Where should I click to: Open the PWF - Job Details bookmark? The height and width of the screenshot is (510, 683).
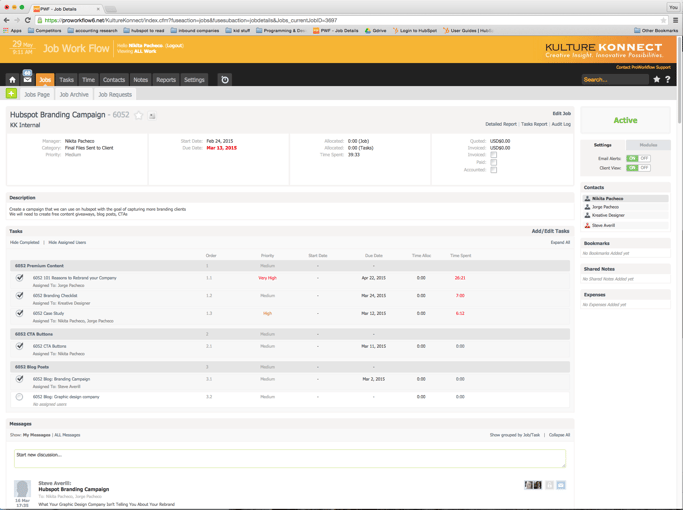click(x=336, y=30)
